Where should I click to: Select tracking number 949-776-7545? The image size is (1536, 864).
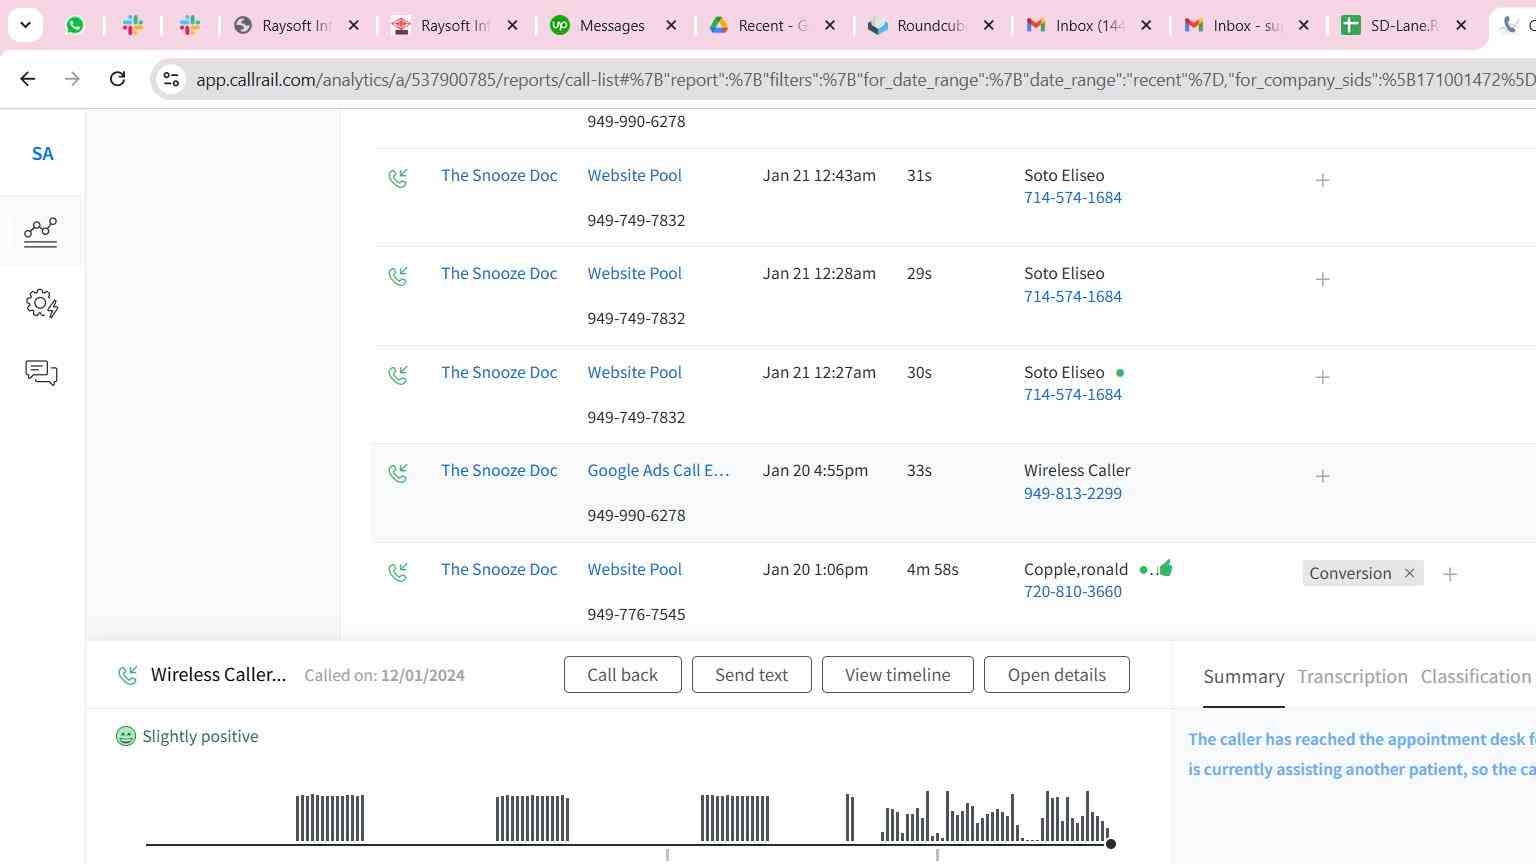[x=636, y=614]
